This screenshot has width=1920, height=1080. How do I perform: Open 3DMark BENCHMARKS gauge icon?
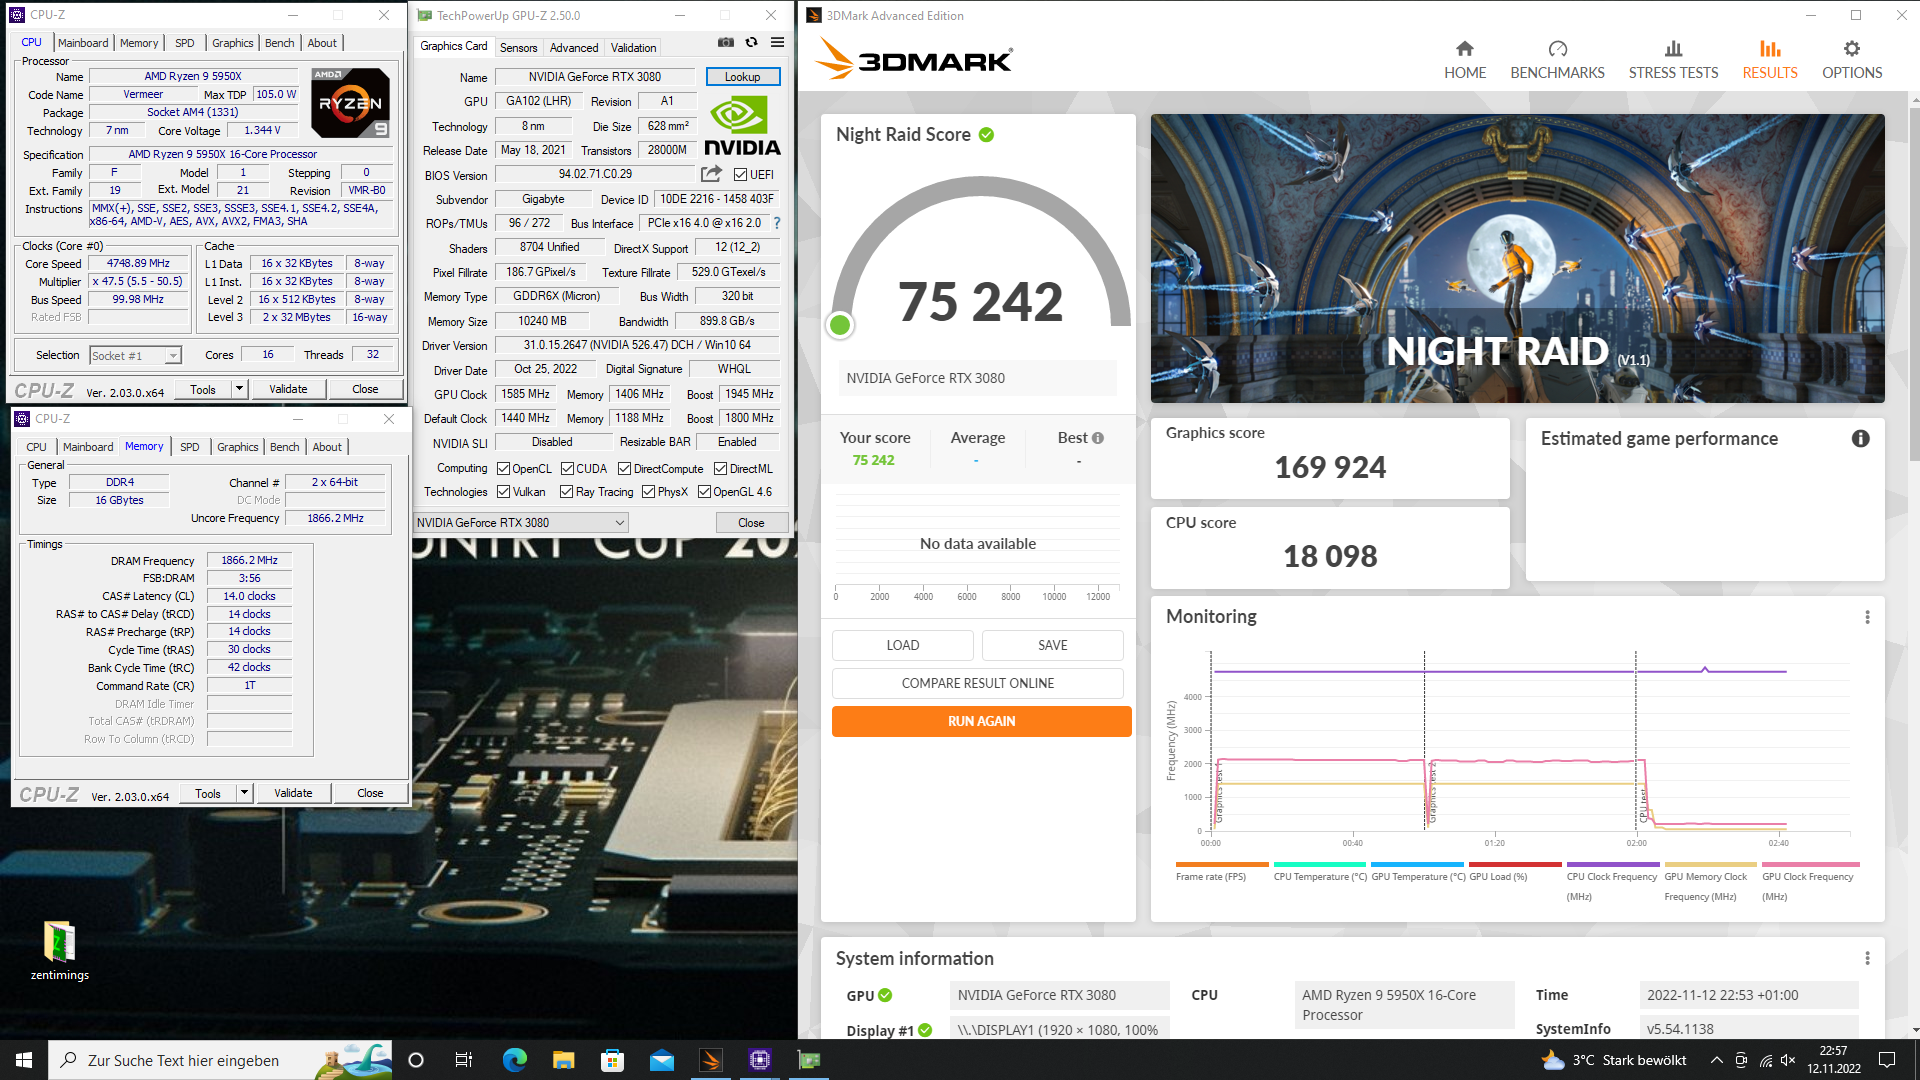click(x=1557, y=49)
